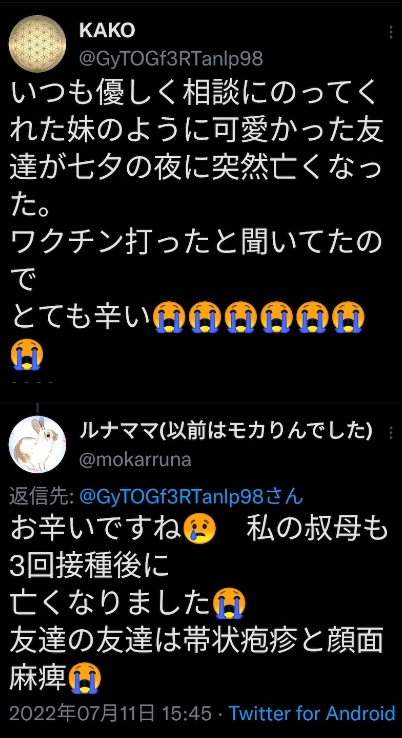Click the 2022年07月11日 15:45 timestamp

111,713
